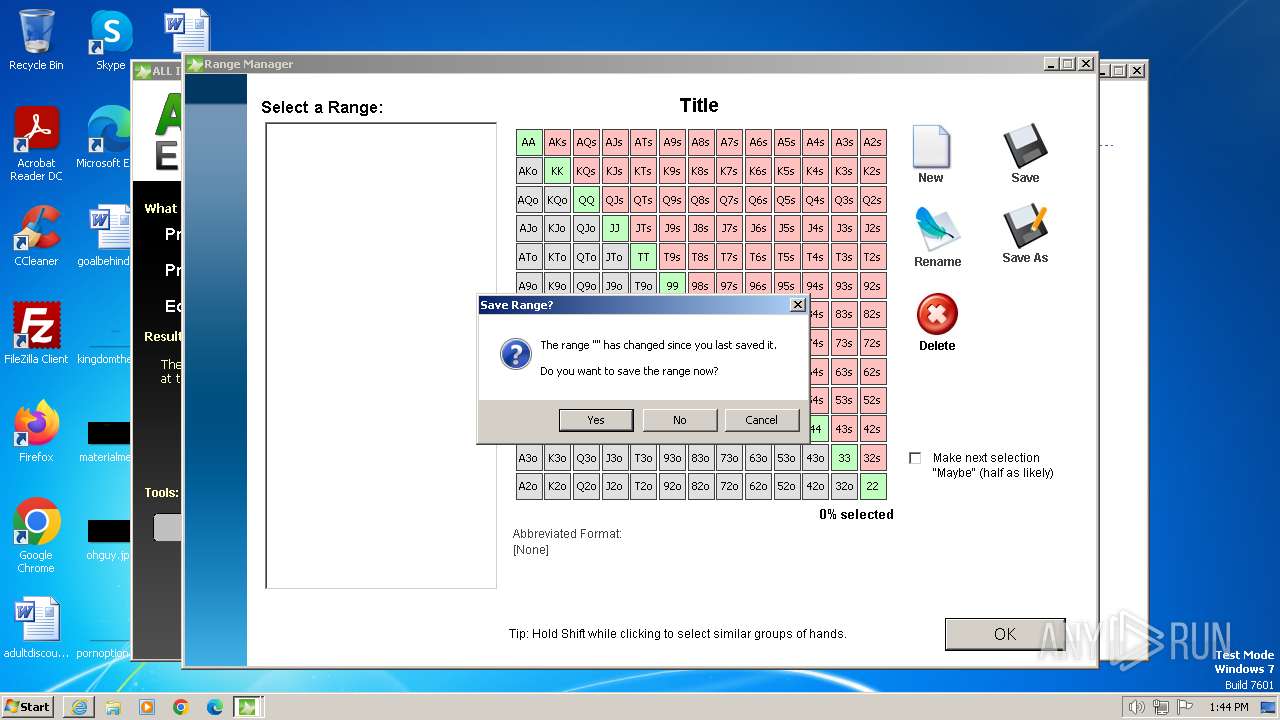Select the K2s hand cell
The image size is (1280, 720).
tap(873, 171)
